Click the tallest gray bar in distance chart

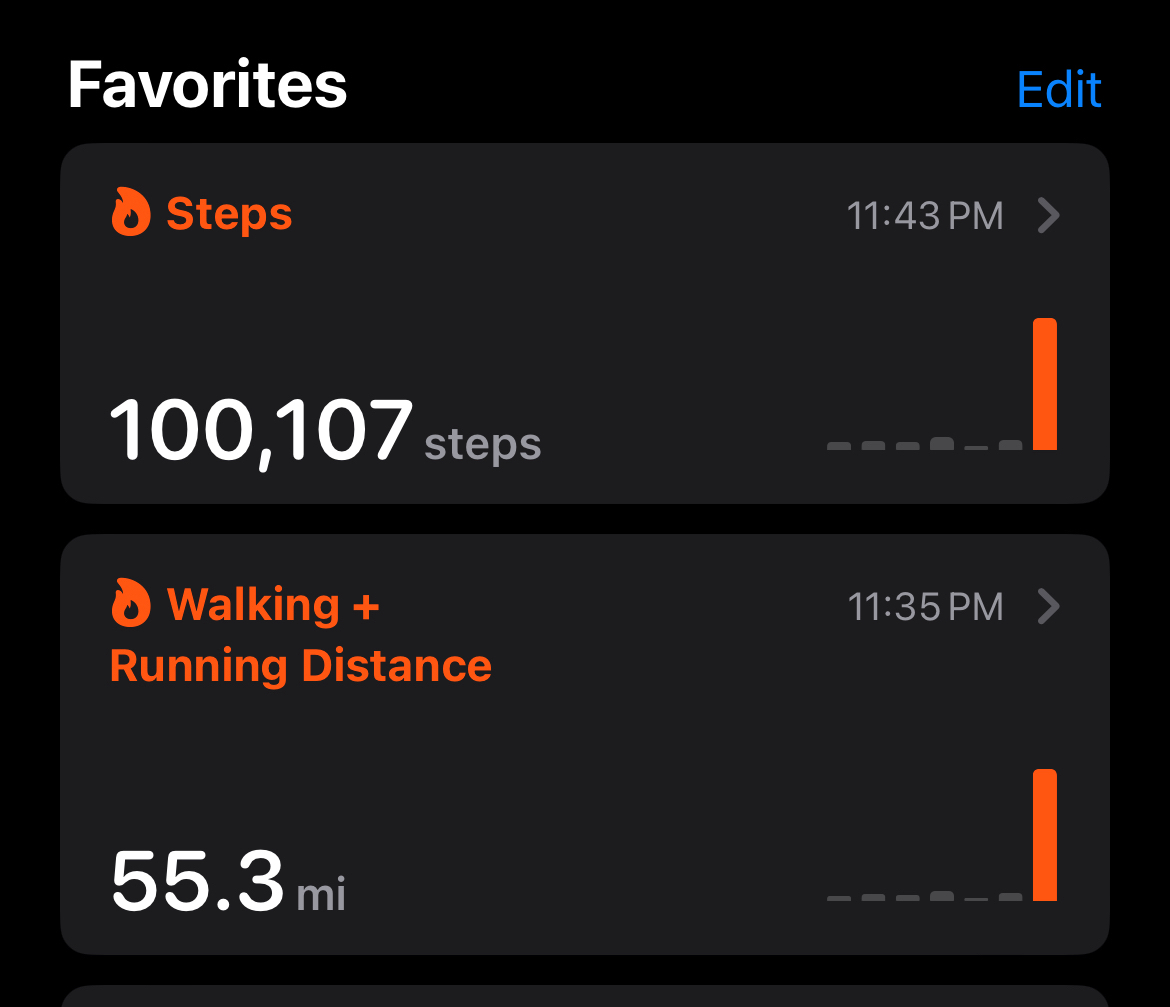point(941,896)
